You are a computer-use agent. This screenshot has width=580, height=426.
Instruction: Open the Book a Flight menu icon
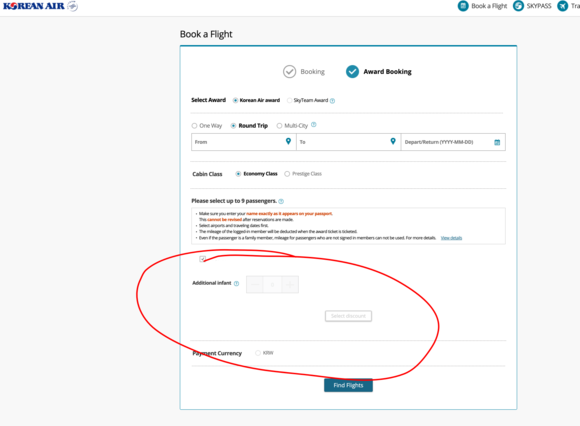463,6
